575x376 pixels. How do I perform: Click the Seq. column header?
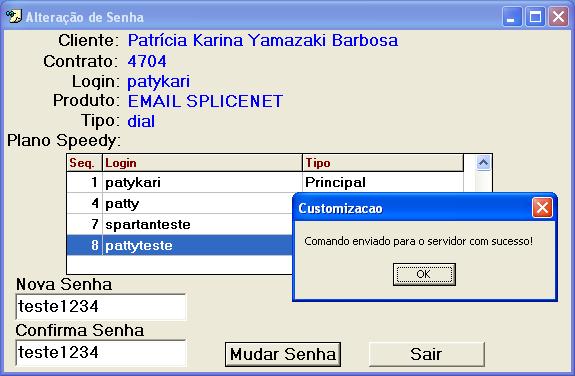pyautogui.click(x=84, y=163)
